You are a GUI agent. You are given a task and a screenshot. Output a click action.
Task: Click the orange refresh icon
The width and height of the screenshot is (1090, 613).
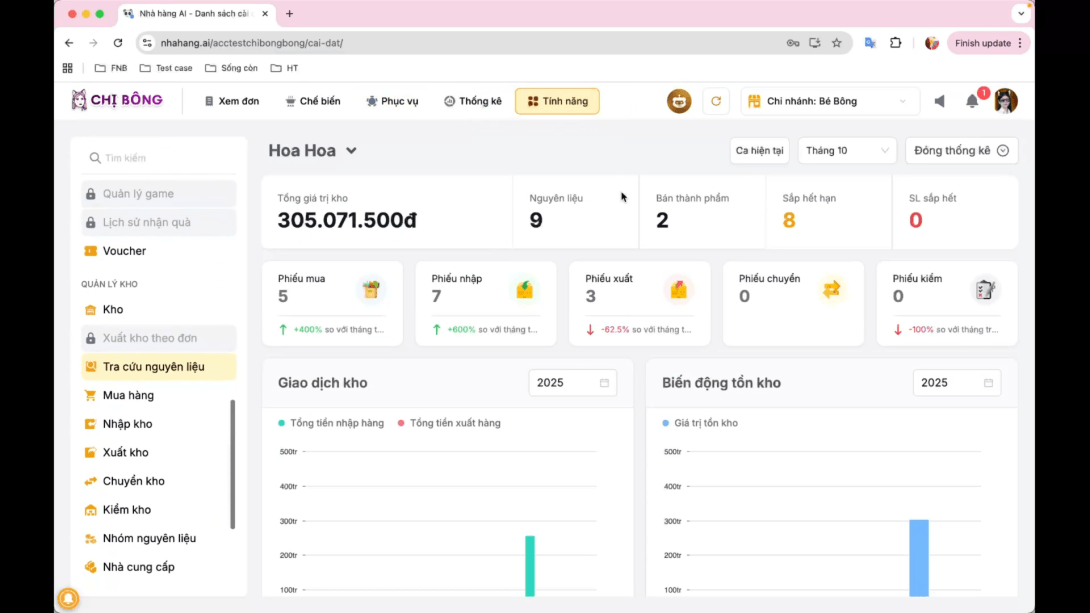[715, 101]
